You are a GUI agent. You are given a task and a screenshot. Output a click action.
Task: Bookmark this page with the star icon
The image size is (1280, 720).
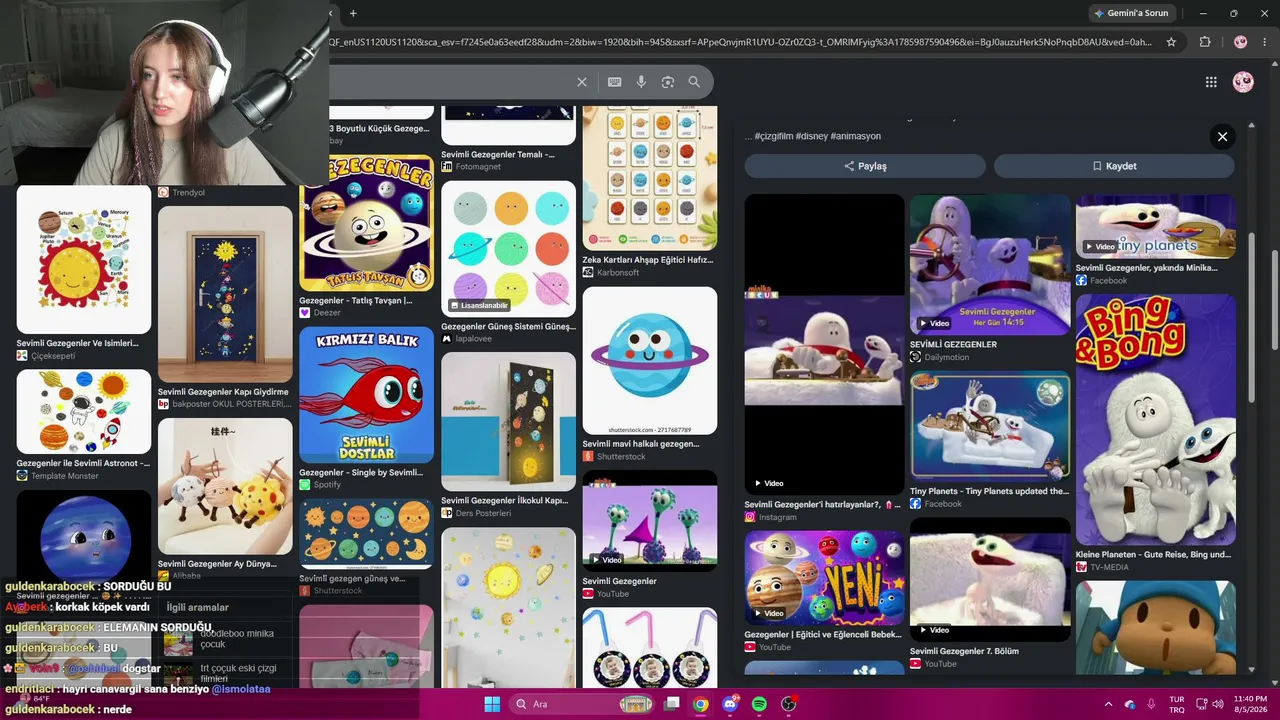point(1171,42)
